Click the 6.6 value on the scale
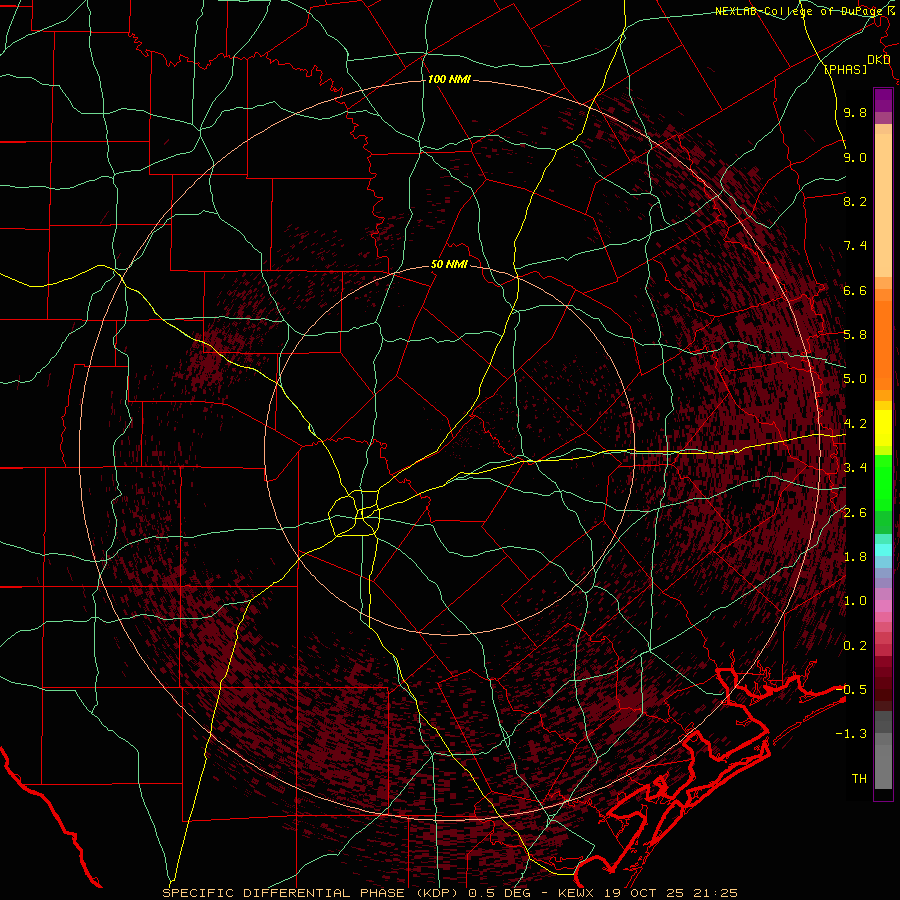The image size is (900, 900). pos(855,290)
